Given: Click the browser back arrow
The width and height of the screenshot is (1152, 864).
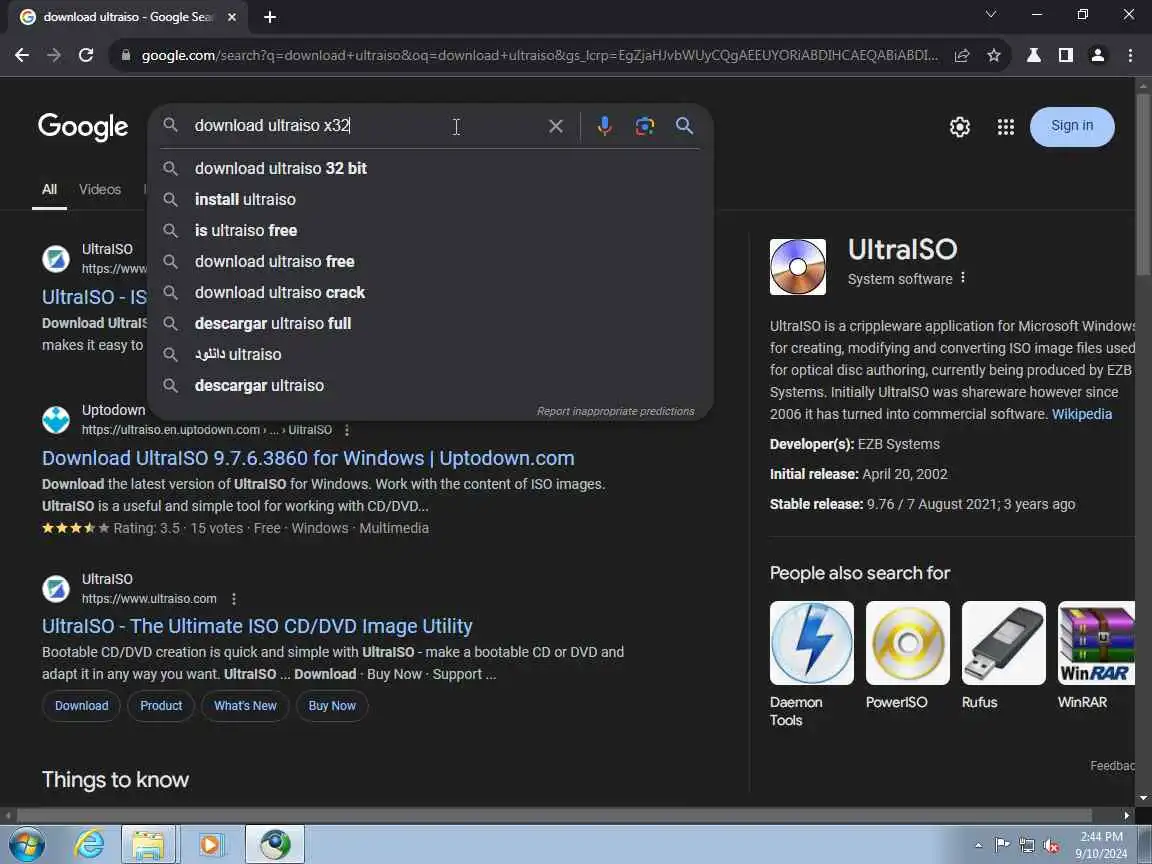Looking at the screenshot, I should point(22,55).
